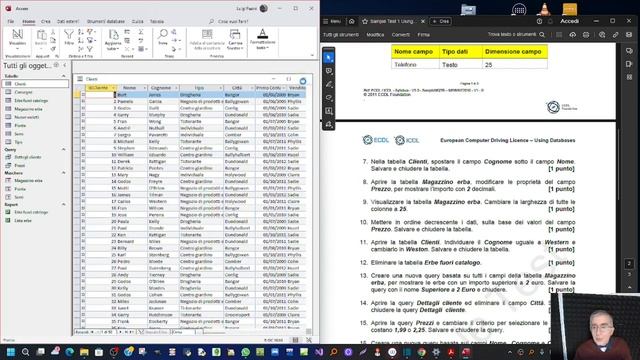Select the highlighter pen tool in Acrobat toolbar
This screenshot has width=640, height=360.
(329, 84)
